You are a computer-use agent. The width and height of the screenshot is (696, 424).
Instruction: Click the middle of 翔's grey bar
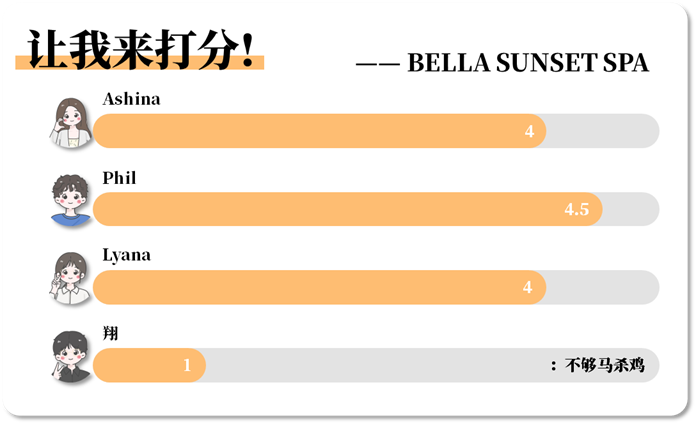tap(432, 365)
